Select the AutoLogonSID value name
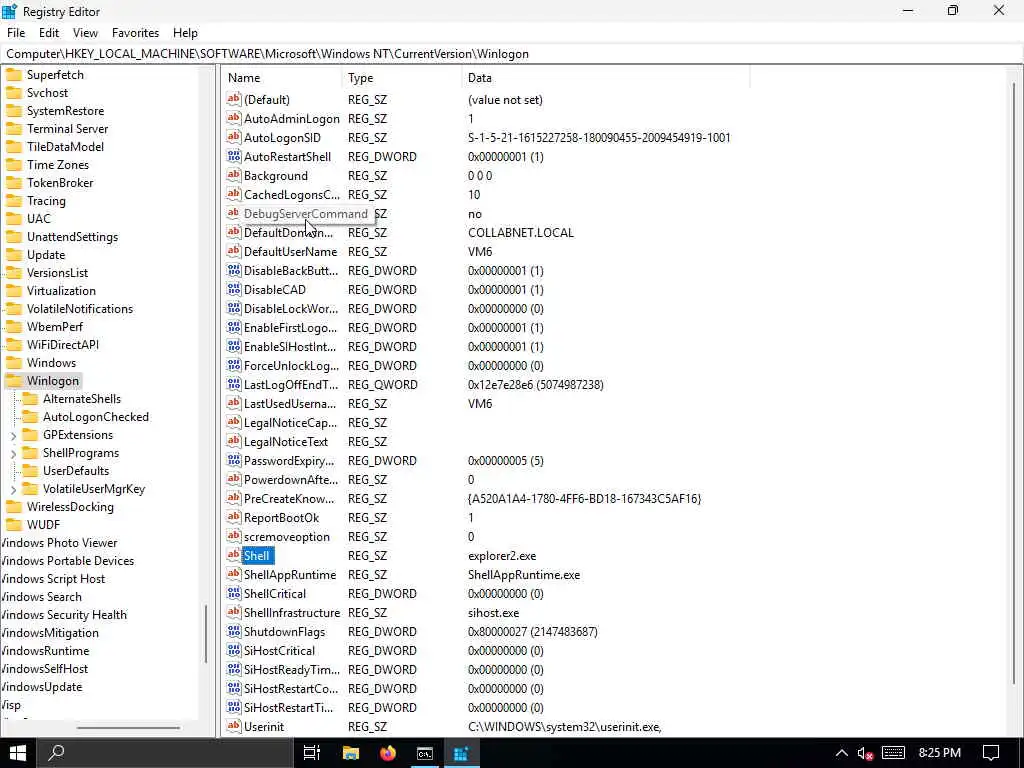This screenshot has width=1024, height=768. click(x=282, y=138)
